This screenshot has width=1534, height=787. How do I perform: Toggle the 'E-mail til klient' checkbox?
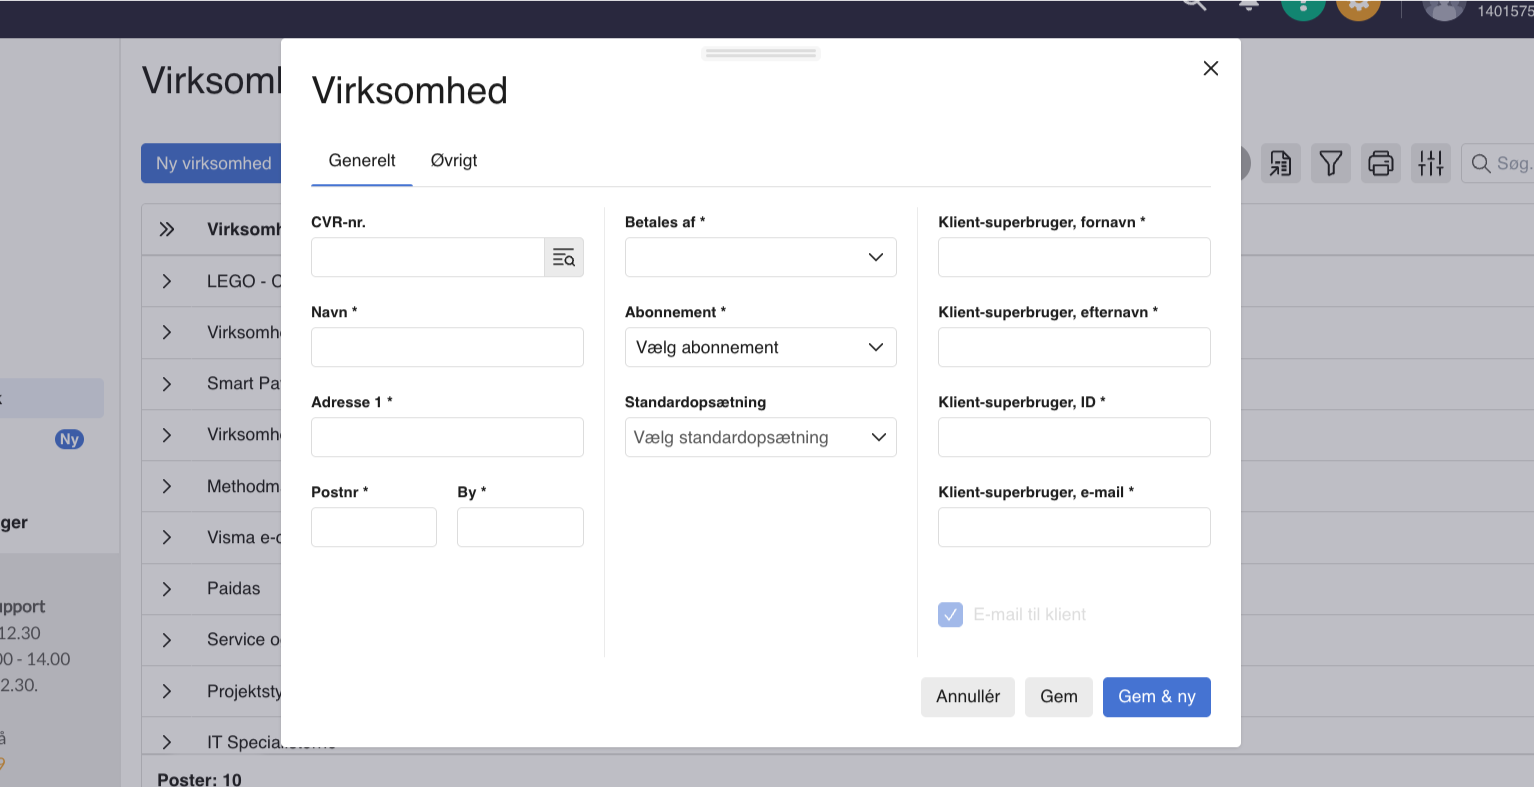tap(950, 614)
